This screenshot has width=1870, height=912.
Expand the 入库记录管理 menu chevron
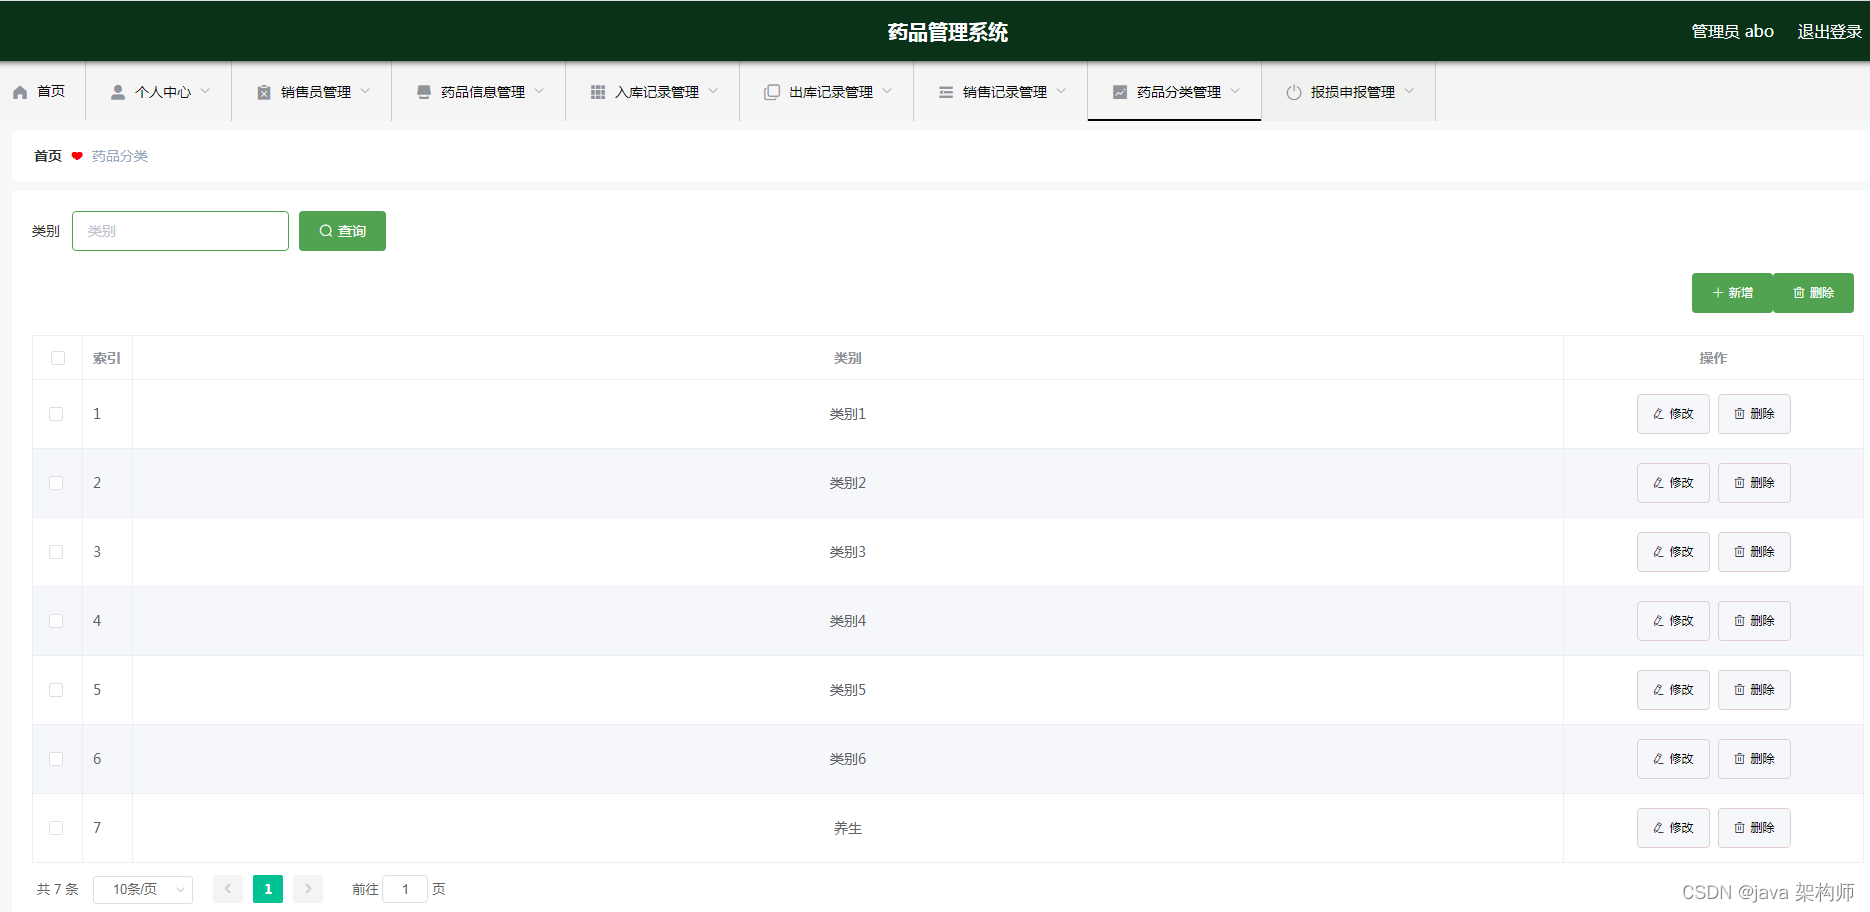click(713, 91)
